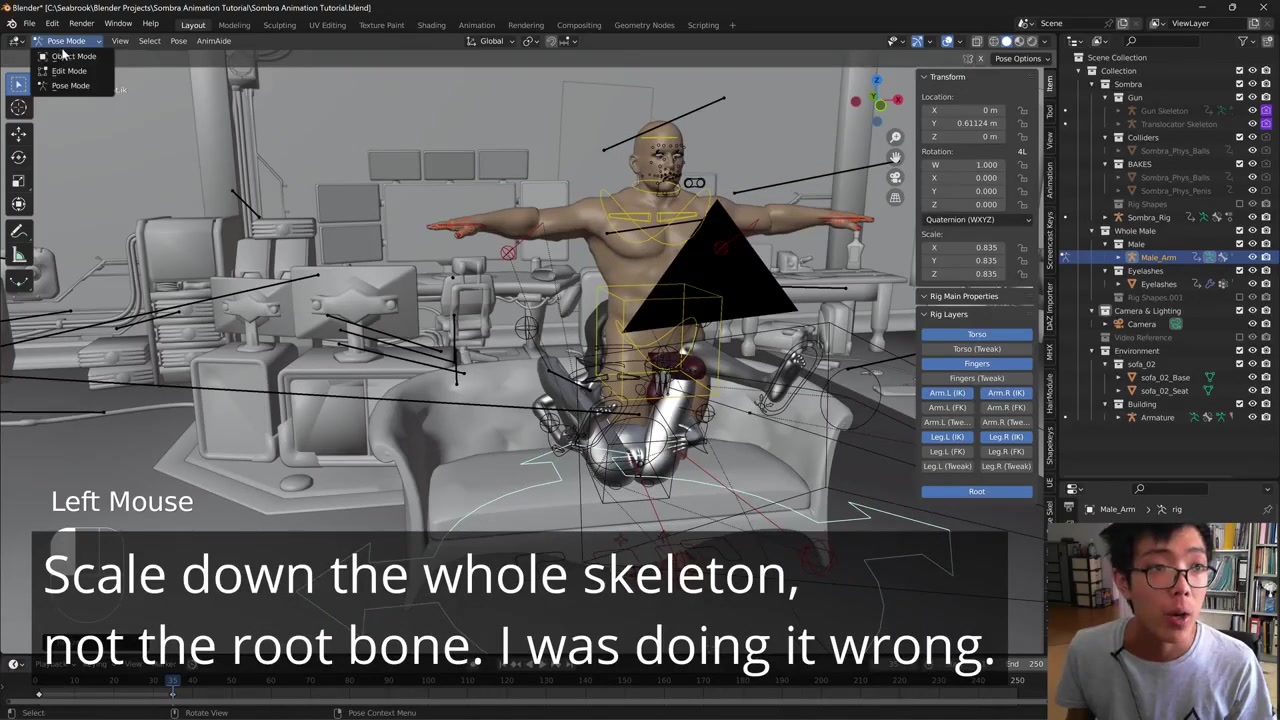Screen dimensions: 1280x720
Task: Switch to orthographic grid view icon
Action: [x=895, y=197]
